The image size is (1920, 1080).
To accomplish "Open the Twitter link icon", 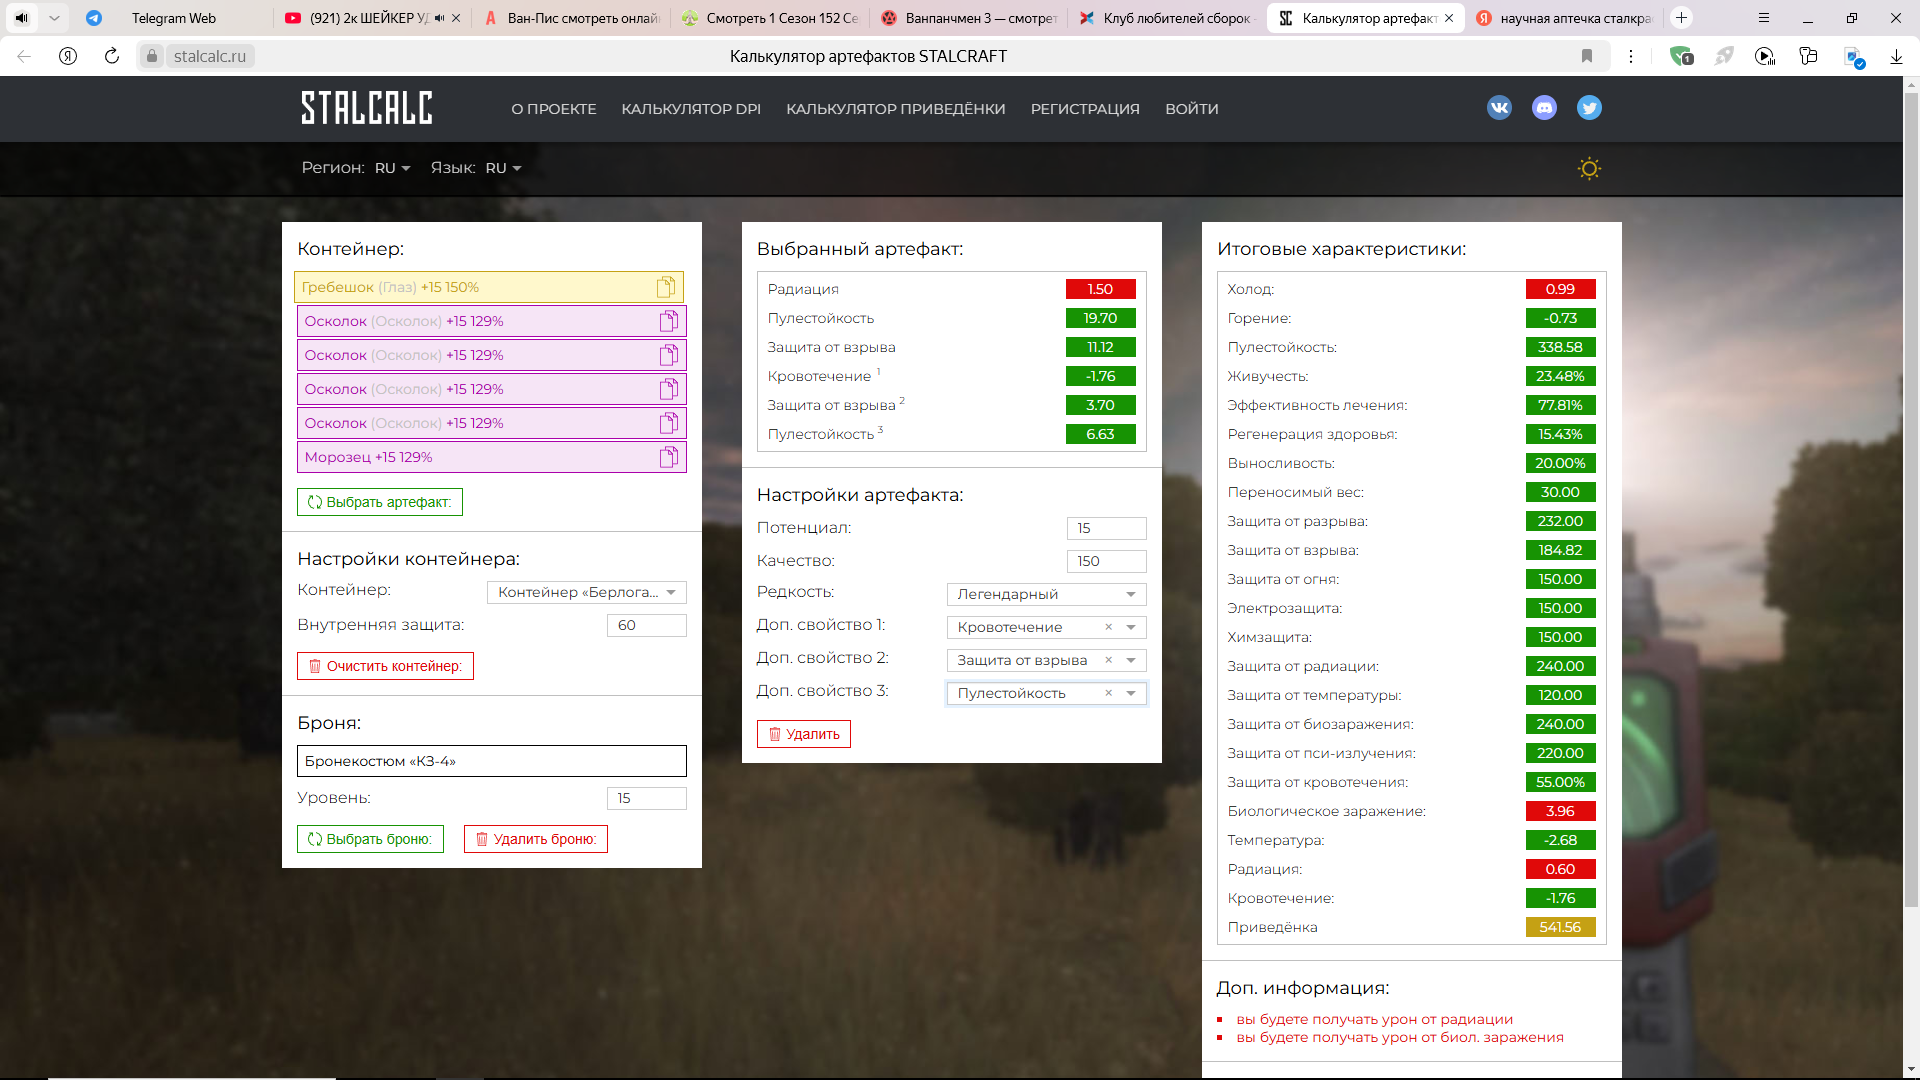I will (1589, 108).
